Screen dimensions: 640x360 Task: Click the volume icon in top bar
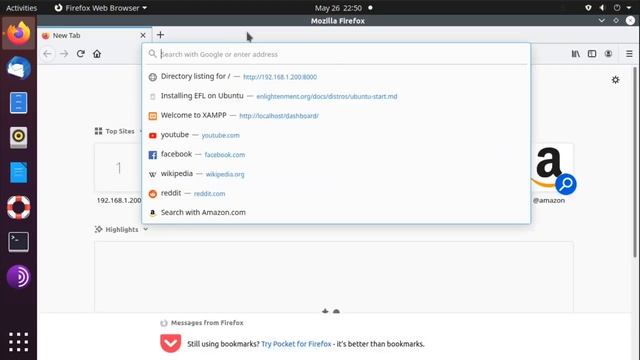pyautogui.click(x=602, y=8)
